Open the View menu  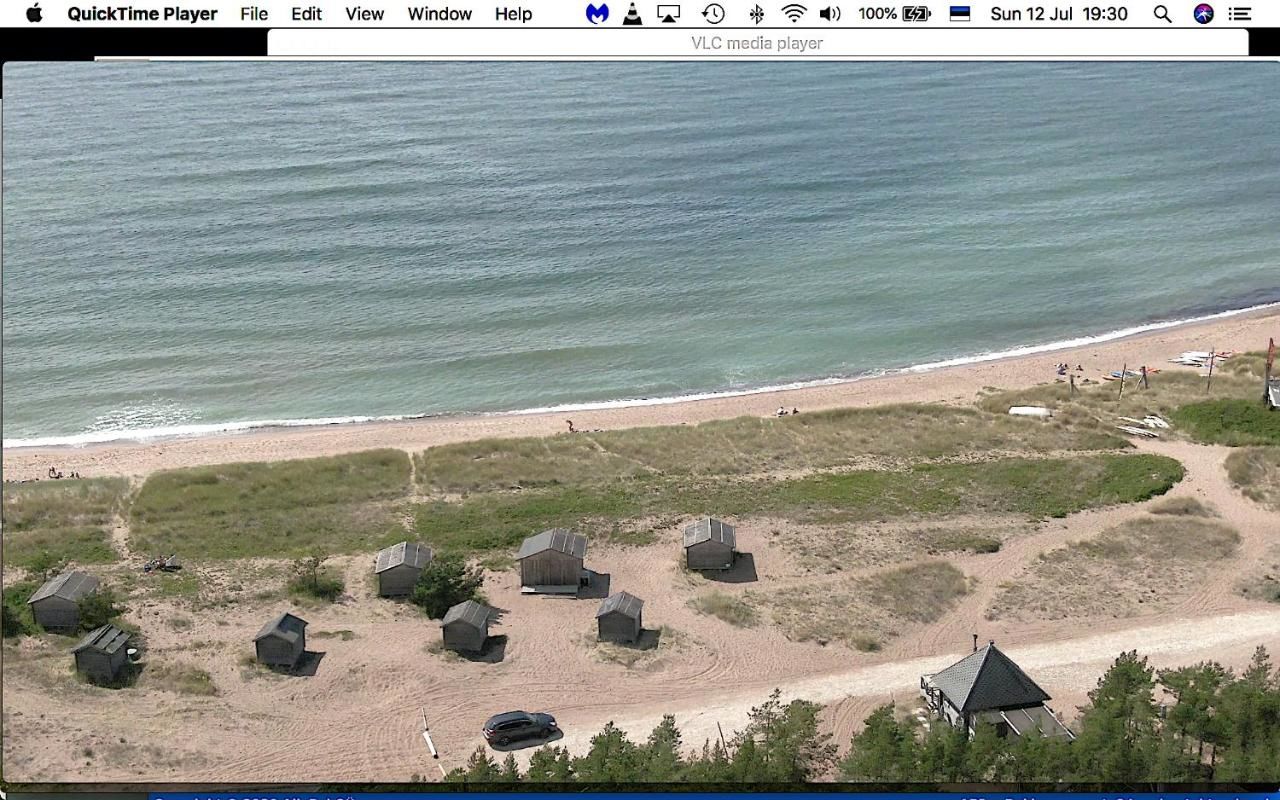364,14
